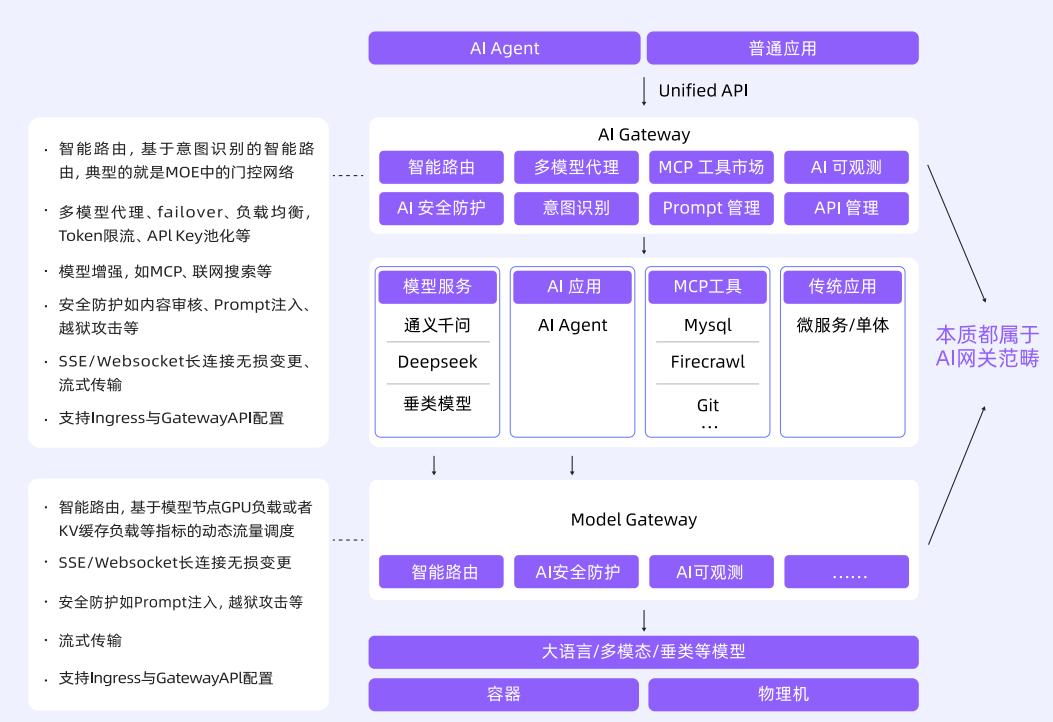Click the purple 本质都属于AI网关范畴 text
Screen dimensions: 1053x722
987,346
